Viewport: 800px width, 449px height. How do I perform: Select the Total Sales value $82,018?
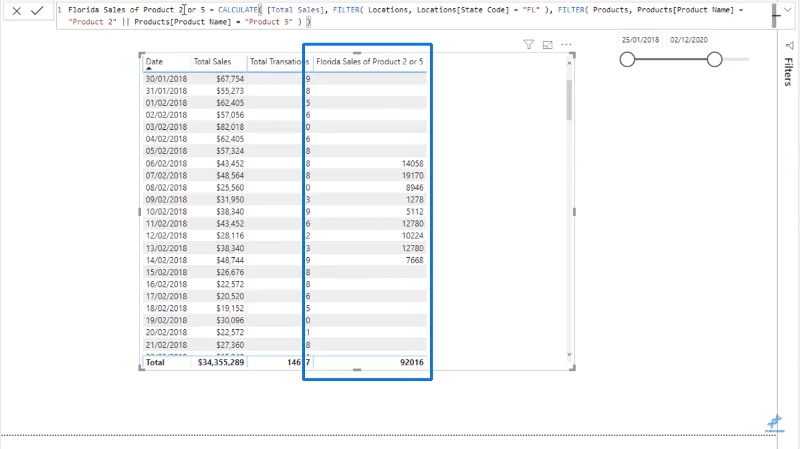click(230, 127)
